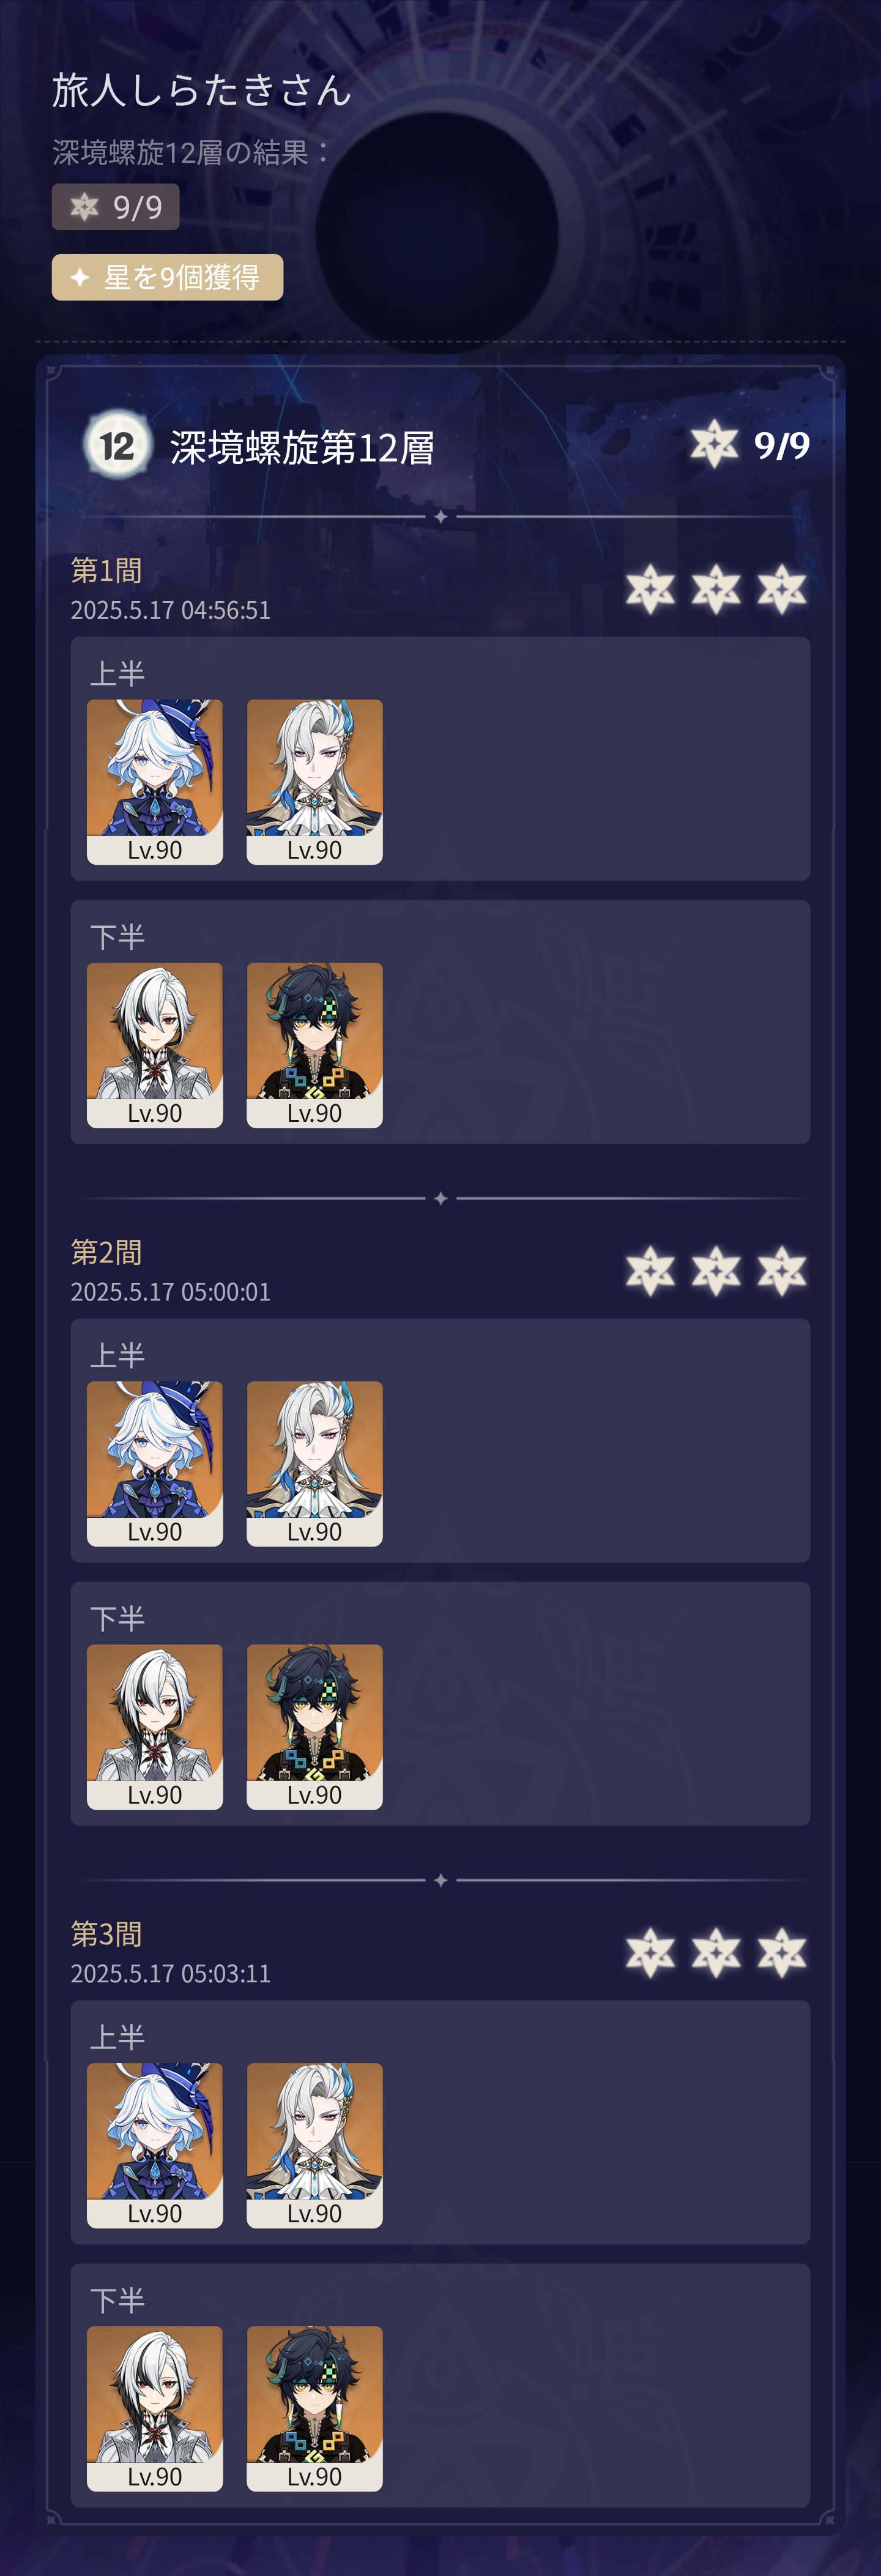Click the middle star of 第2間
This screenshot has width=881, height=2576.
(716, 1271)
